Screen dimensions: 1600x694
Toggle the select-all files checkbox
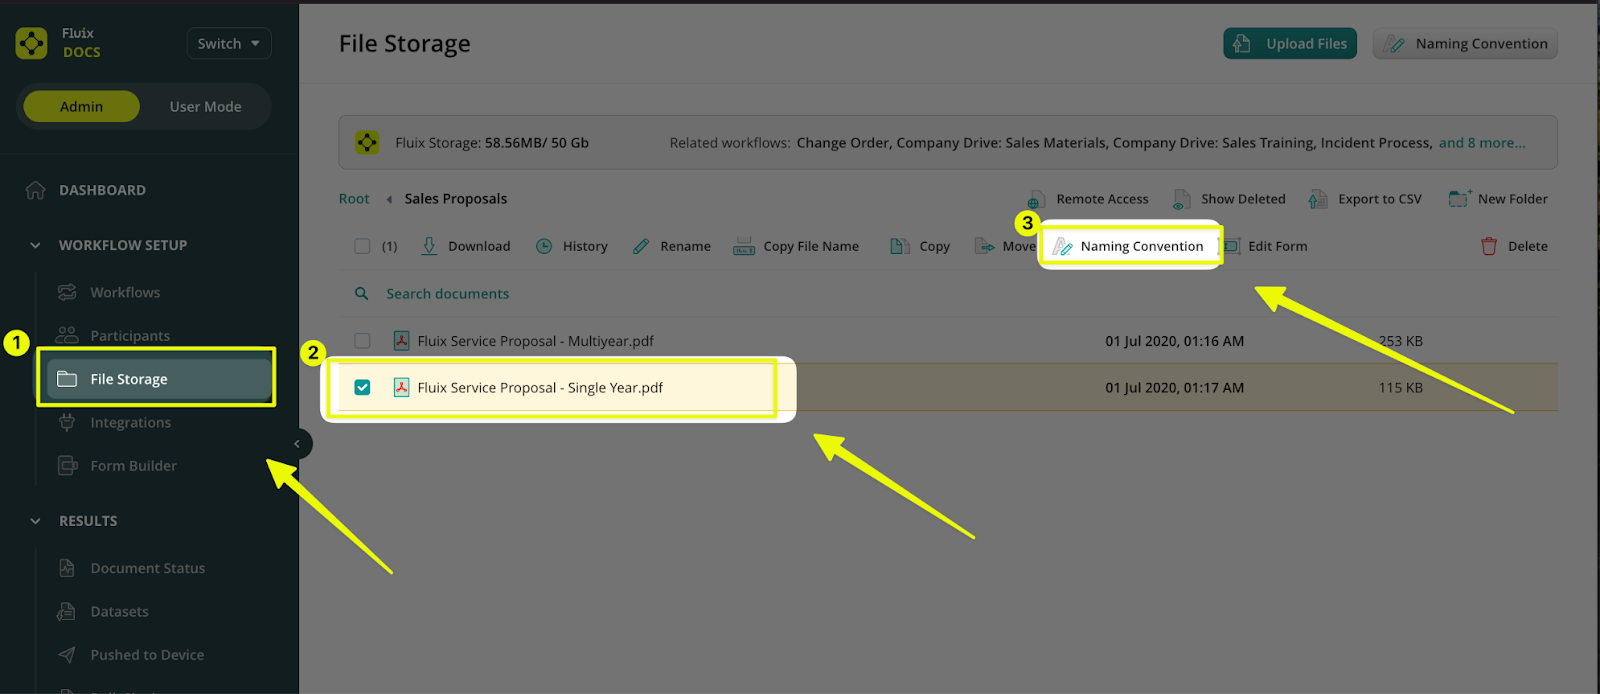click(362, 246)
